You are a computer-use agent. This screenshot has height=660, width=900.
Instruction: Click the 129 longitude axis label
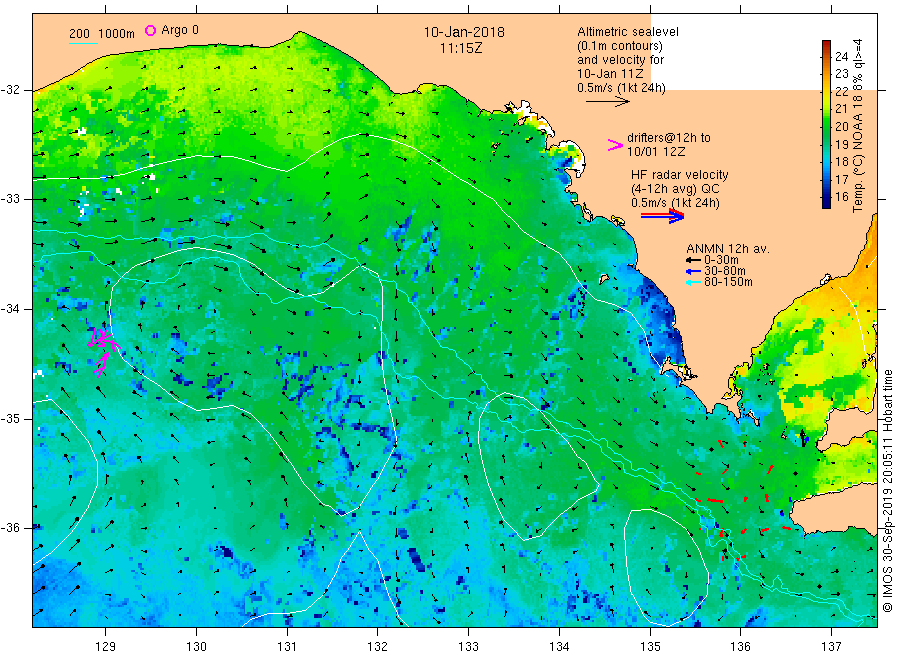pyautogui.click(x=106, y=646)
